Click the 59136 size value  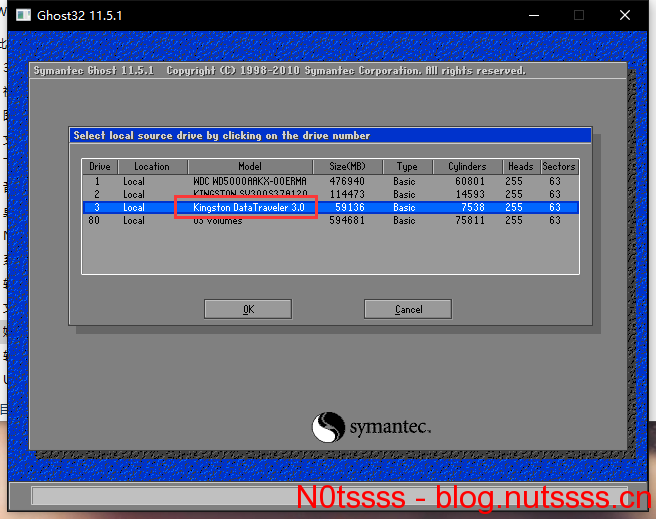click(350, 207)
